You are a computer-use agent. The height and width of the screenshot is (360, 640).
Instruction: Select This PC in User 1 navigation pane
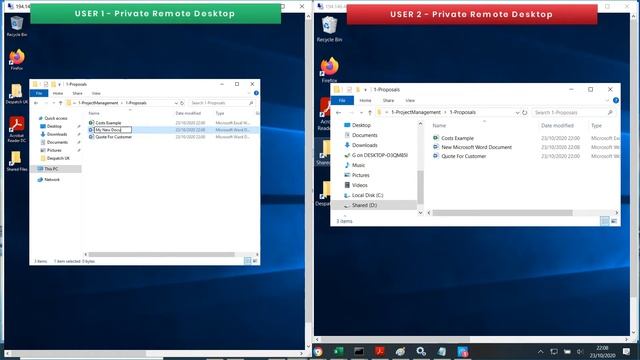coord(51,169)
